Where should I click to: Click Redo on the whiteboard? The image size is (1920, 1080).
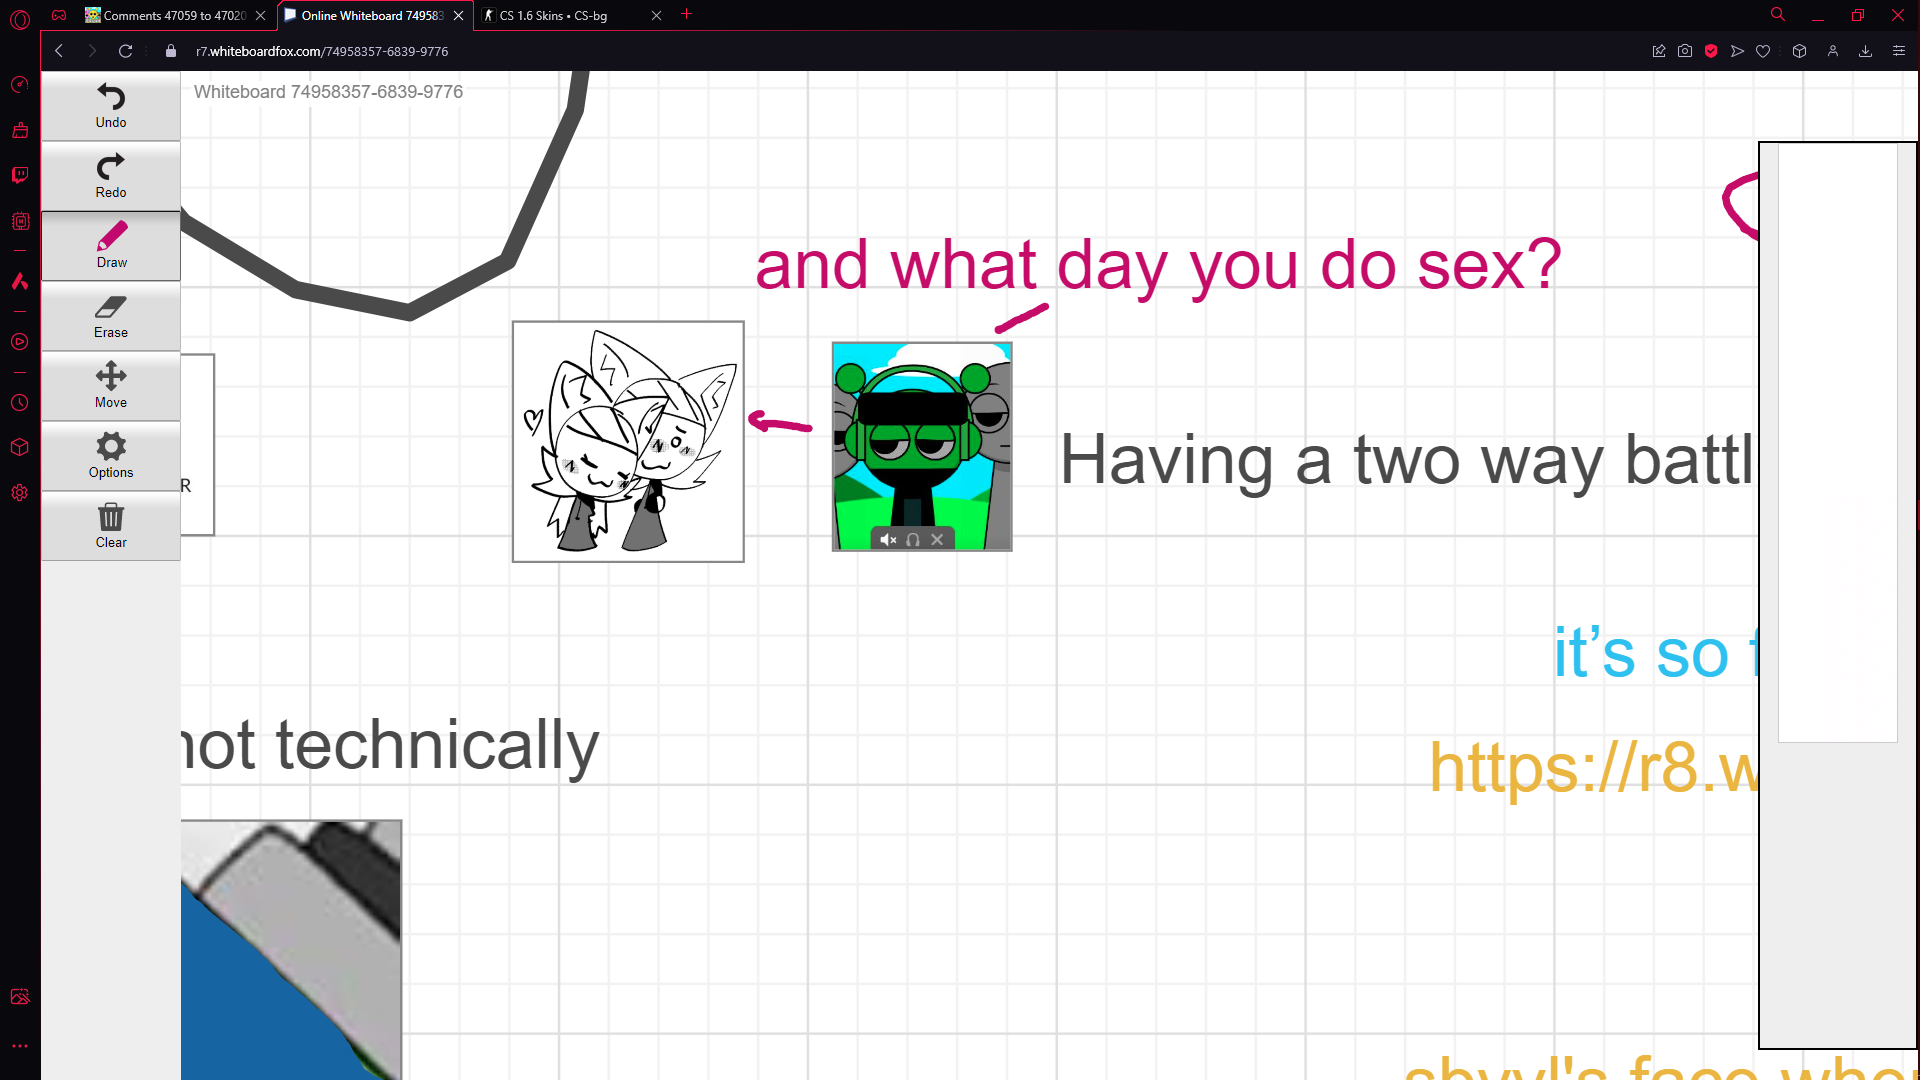coord(110,175)
